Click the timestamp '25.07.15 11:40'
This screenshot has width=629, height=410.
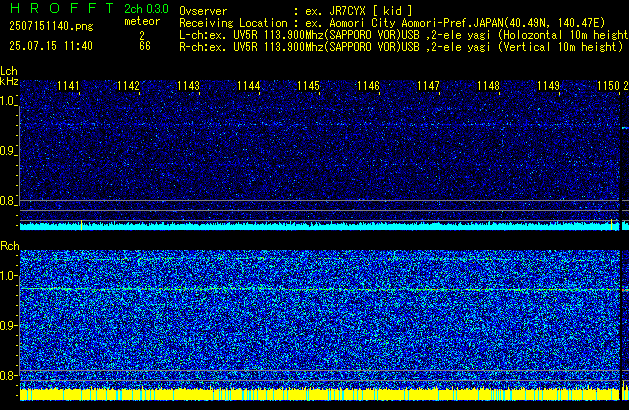(51, 46)
